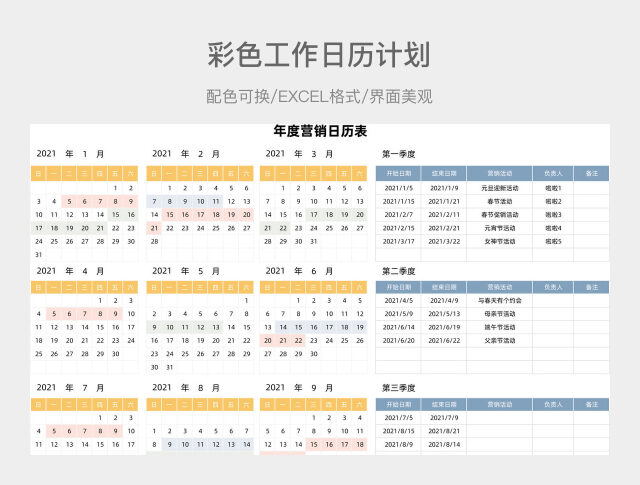
Task: Select end date cell 2021/1/21
Action: [444, 202]
